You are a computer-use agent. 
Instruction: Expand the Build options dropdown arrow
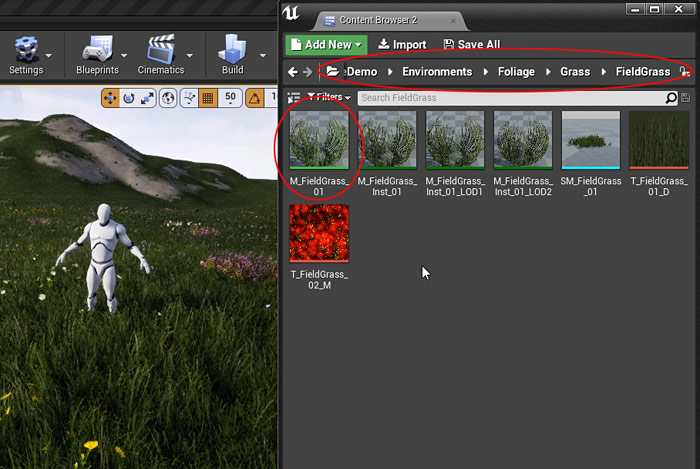click(x=263, y=56)
